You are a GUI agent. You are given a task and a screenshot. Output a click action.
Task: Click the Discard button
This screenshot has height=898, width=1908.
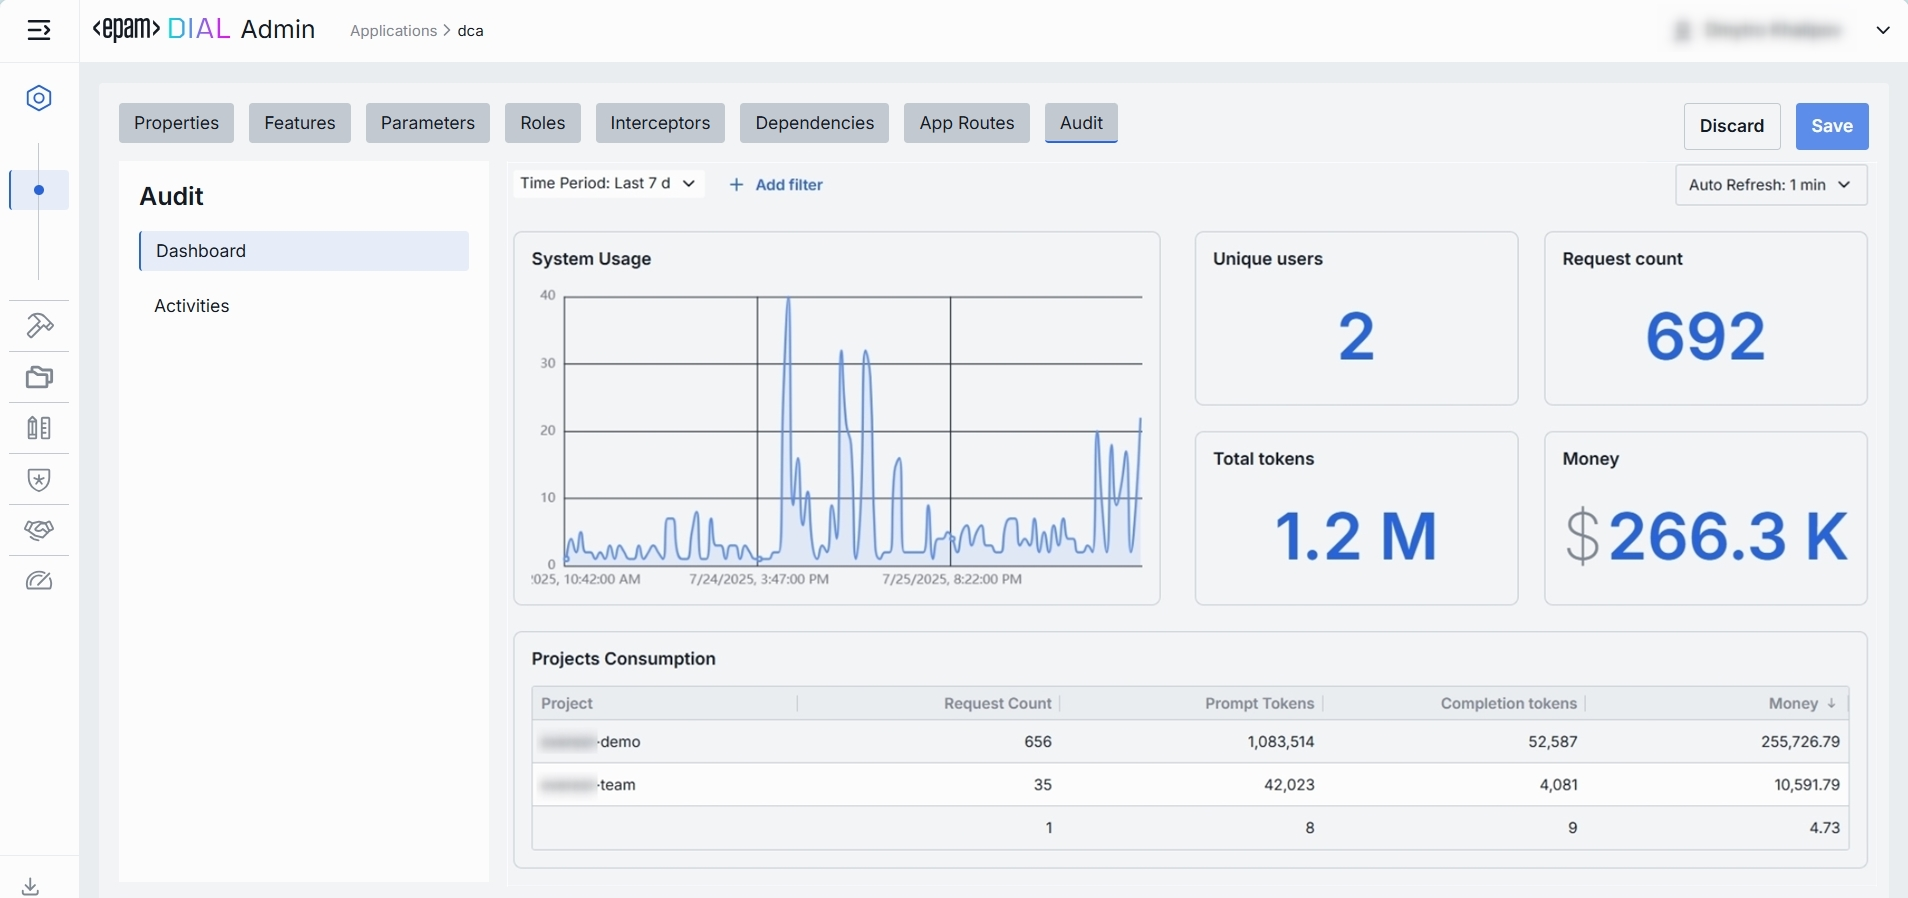1731,126
